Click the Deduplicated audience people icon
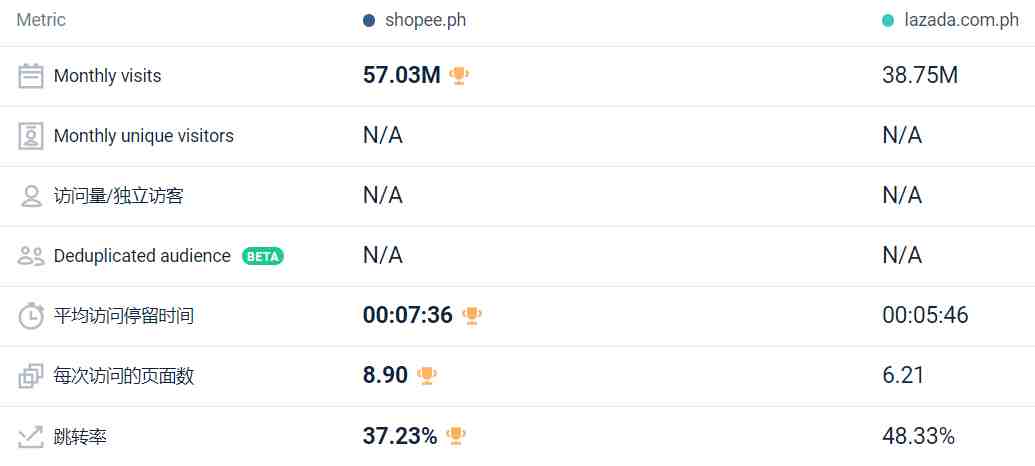1035x466 pixels. coord(30,256)
